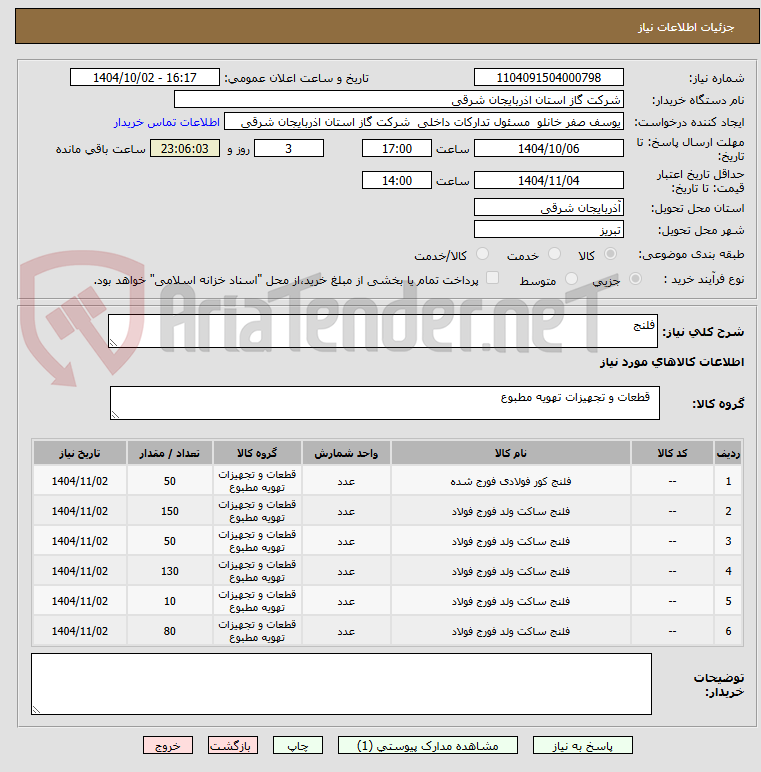Click the quantity 80 in row 6
Viewport: 761px width, 772px height.
point(169,631)
